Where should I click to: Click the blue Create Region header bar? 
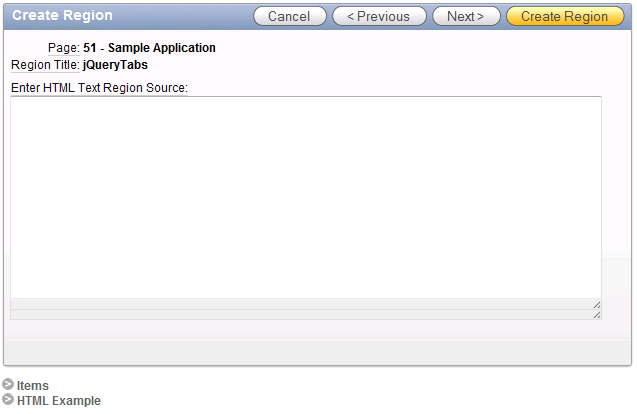tap(318, 17)
